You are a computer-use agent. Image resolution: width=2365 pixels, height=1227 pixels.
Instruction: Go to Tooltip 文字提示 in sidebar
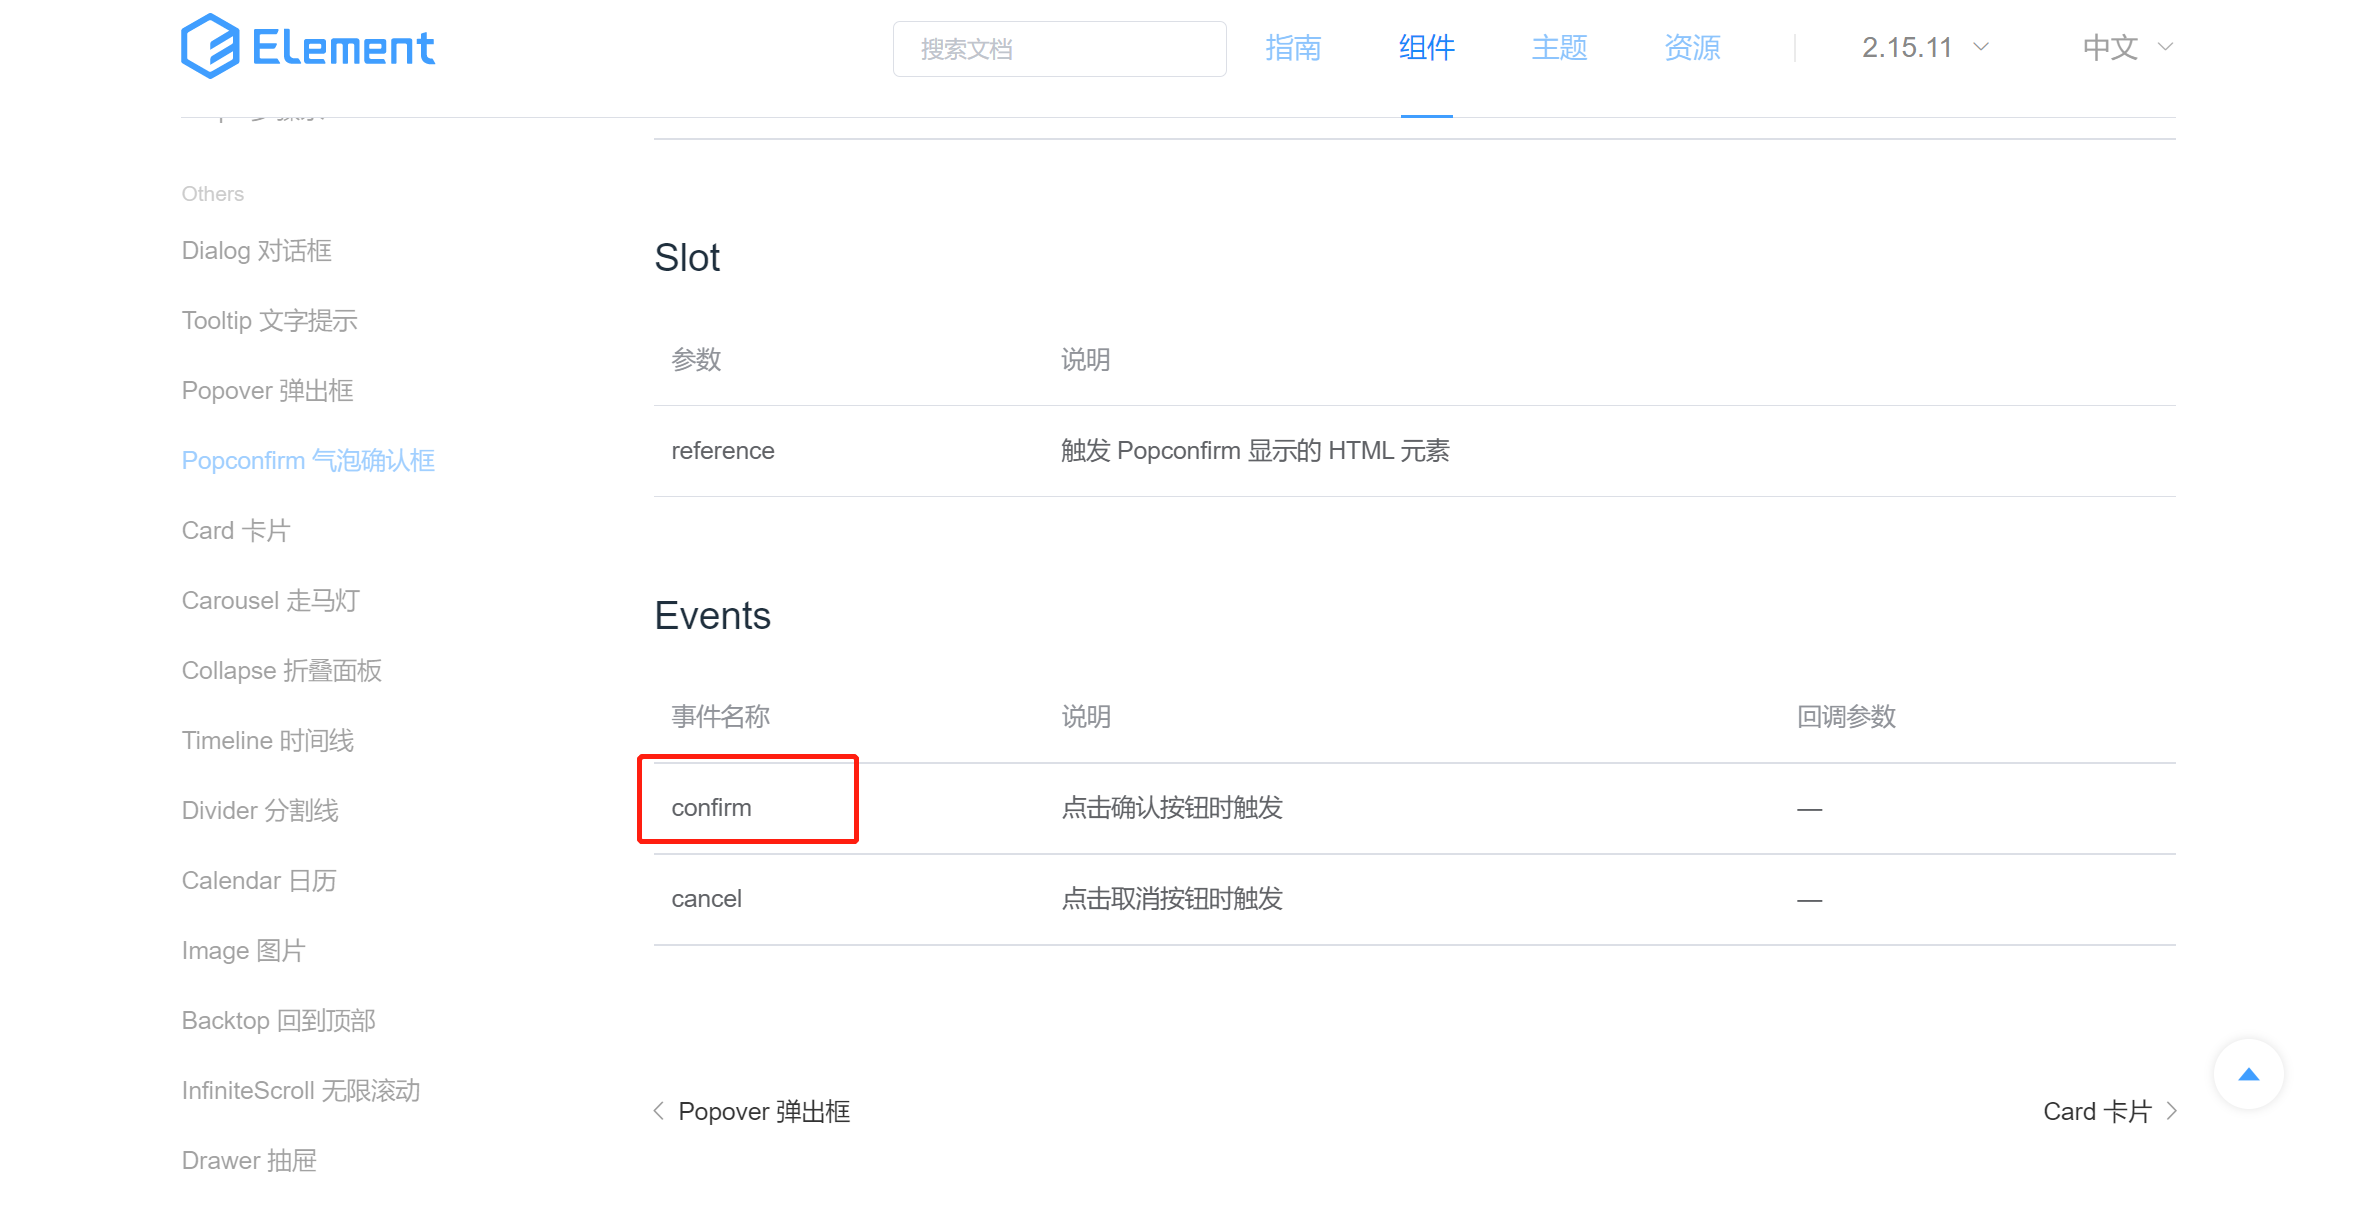pos(269,321)
